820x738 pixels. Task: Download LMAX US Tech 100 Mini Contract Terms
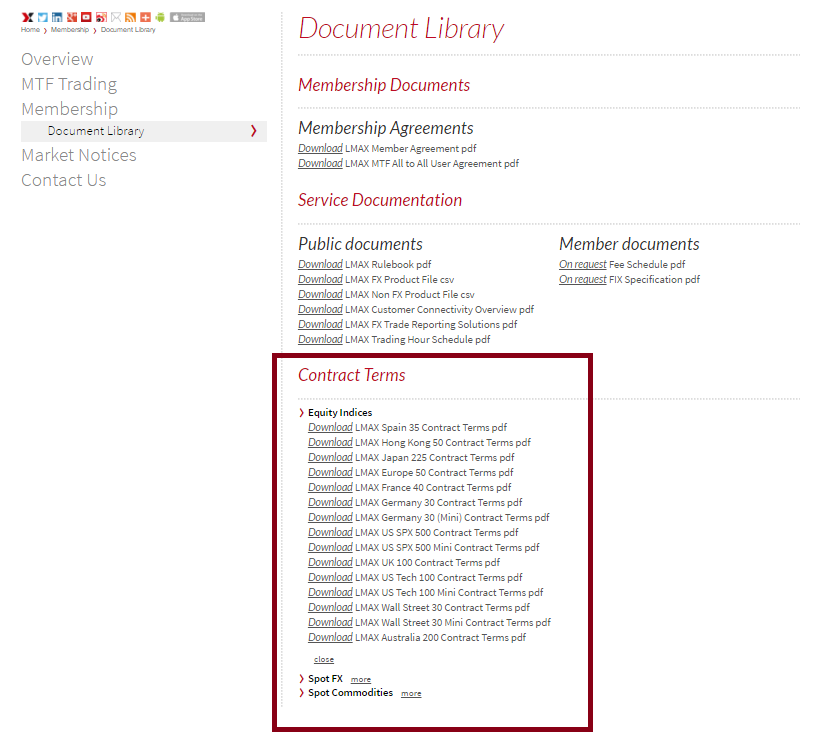pos(330,593)
